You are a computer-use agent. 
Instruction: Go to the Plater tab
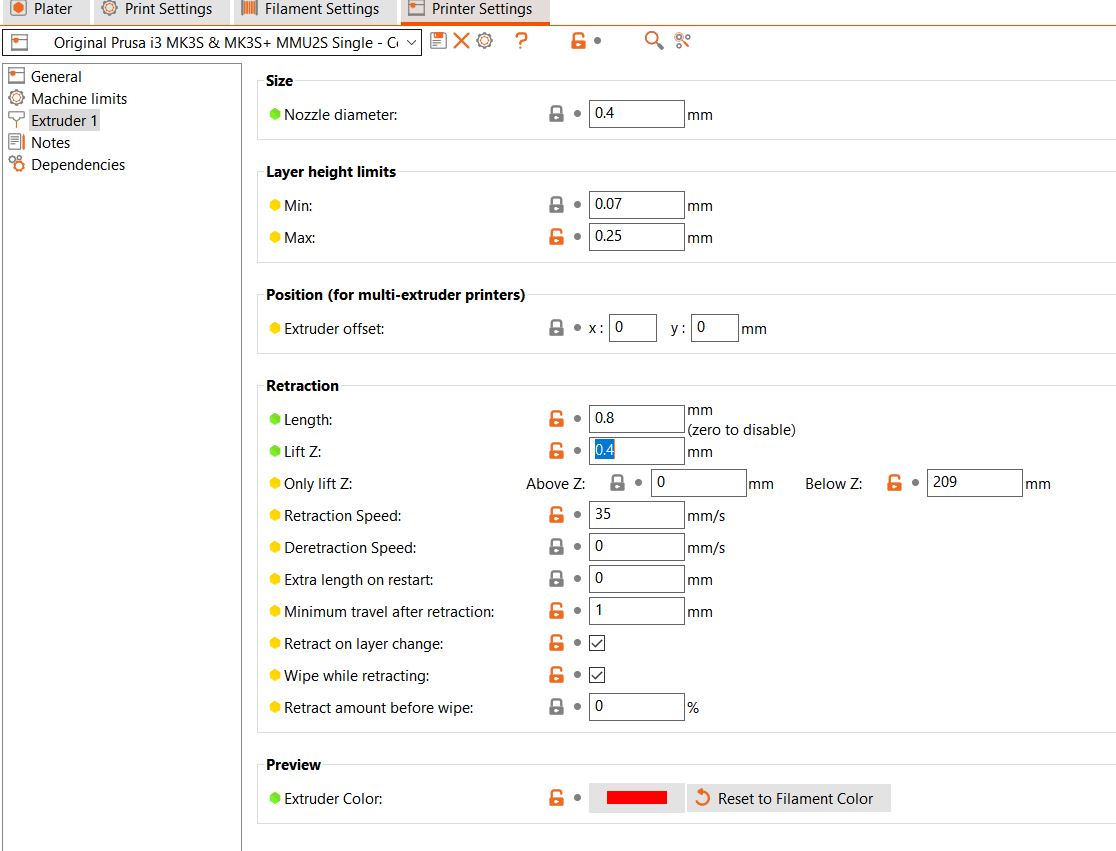[42, 9]
